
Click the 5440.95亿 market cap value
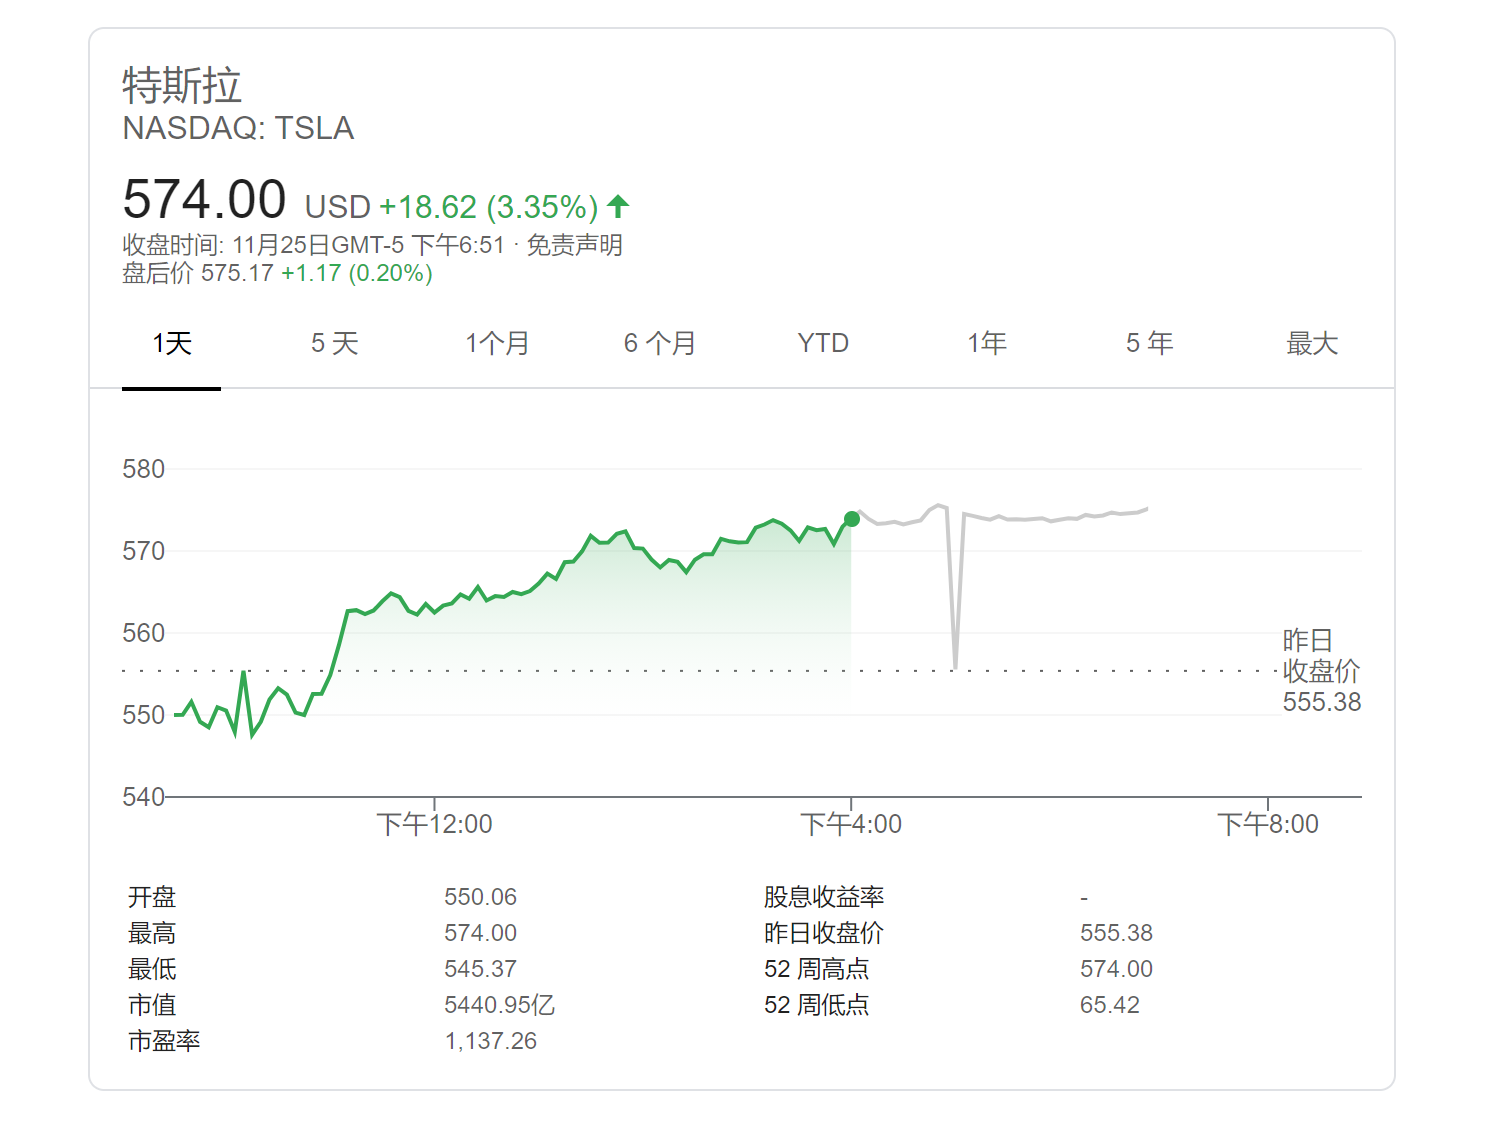(x=500, y=1005)
